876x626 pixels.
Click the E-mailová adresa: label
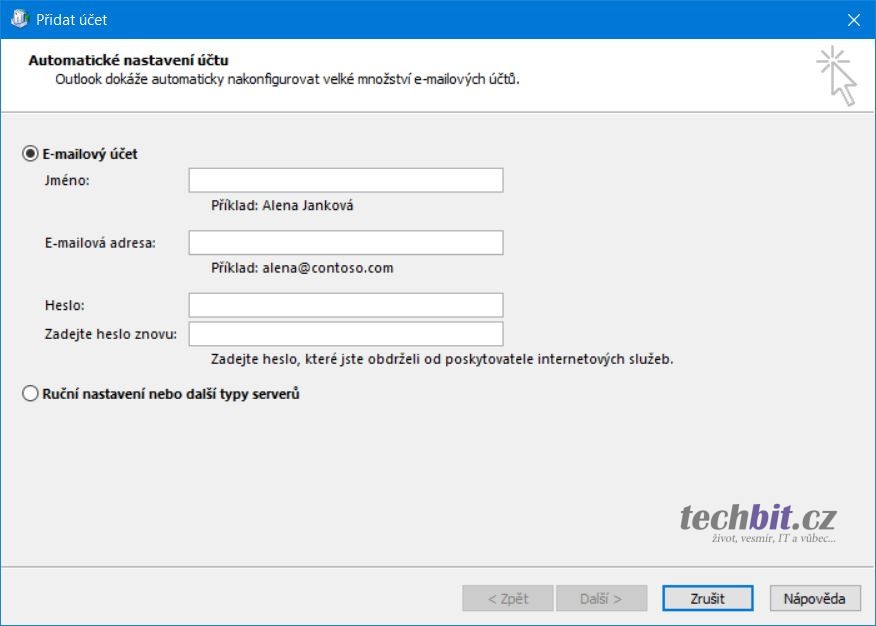coord(100,243)
